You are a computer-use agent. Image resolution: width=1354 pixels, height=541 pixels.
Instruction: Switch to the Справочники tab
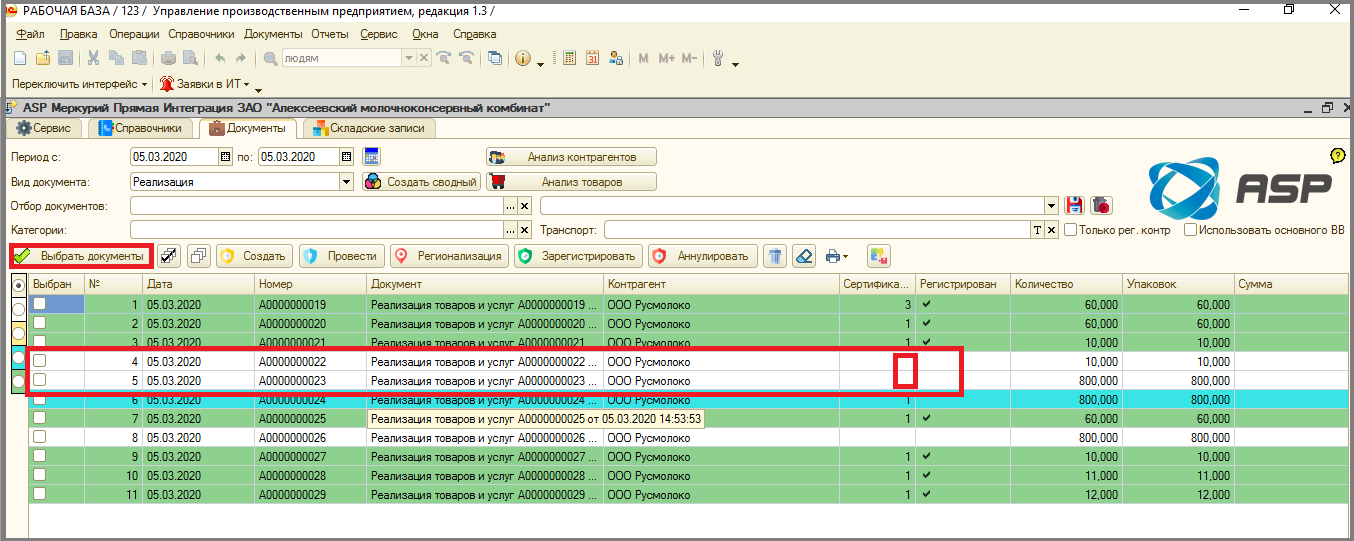click(140, 128)
